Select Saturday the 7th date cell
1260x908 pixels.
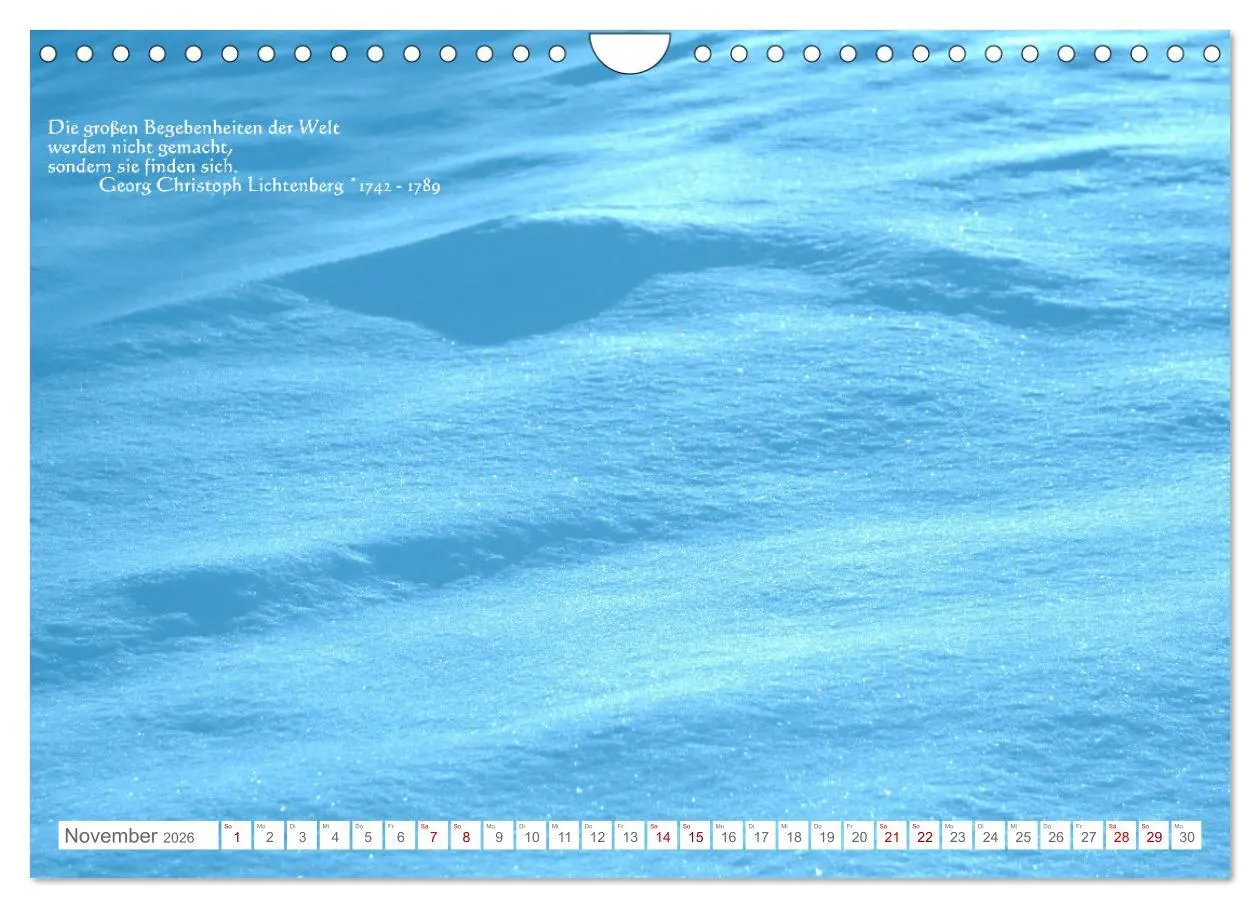pyautogui.click(x=433, y=836)
